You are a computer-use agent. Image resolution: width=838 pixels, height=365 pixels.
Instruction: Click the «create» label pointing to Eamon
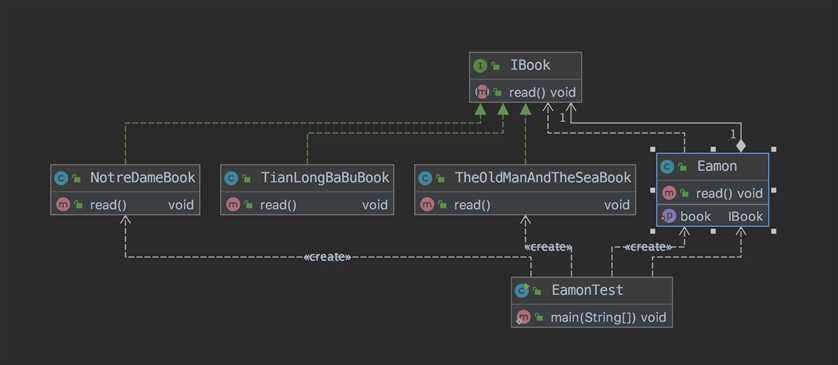click(x=648, y=247)
